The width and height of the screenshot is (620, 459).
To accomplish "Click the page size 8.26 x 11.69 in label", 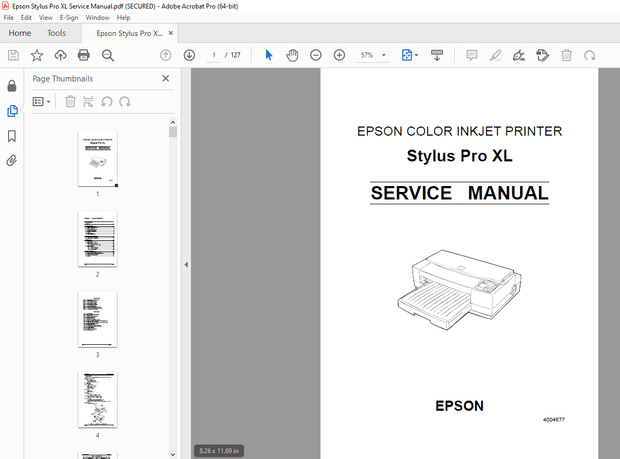I will tap(219, 451).
